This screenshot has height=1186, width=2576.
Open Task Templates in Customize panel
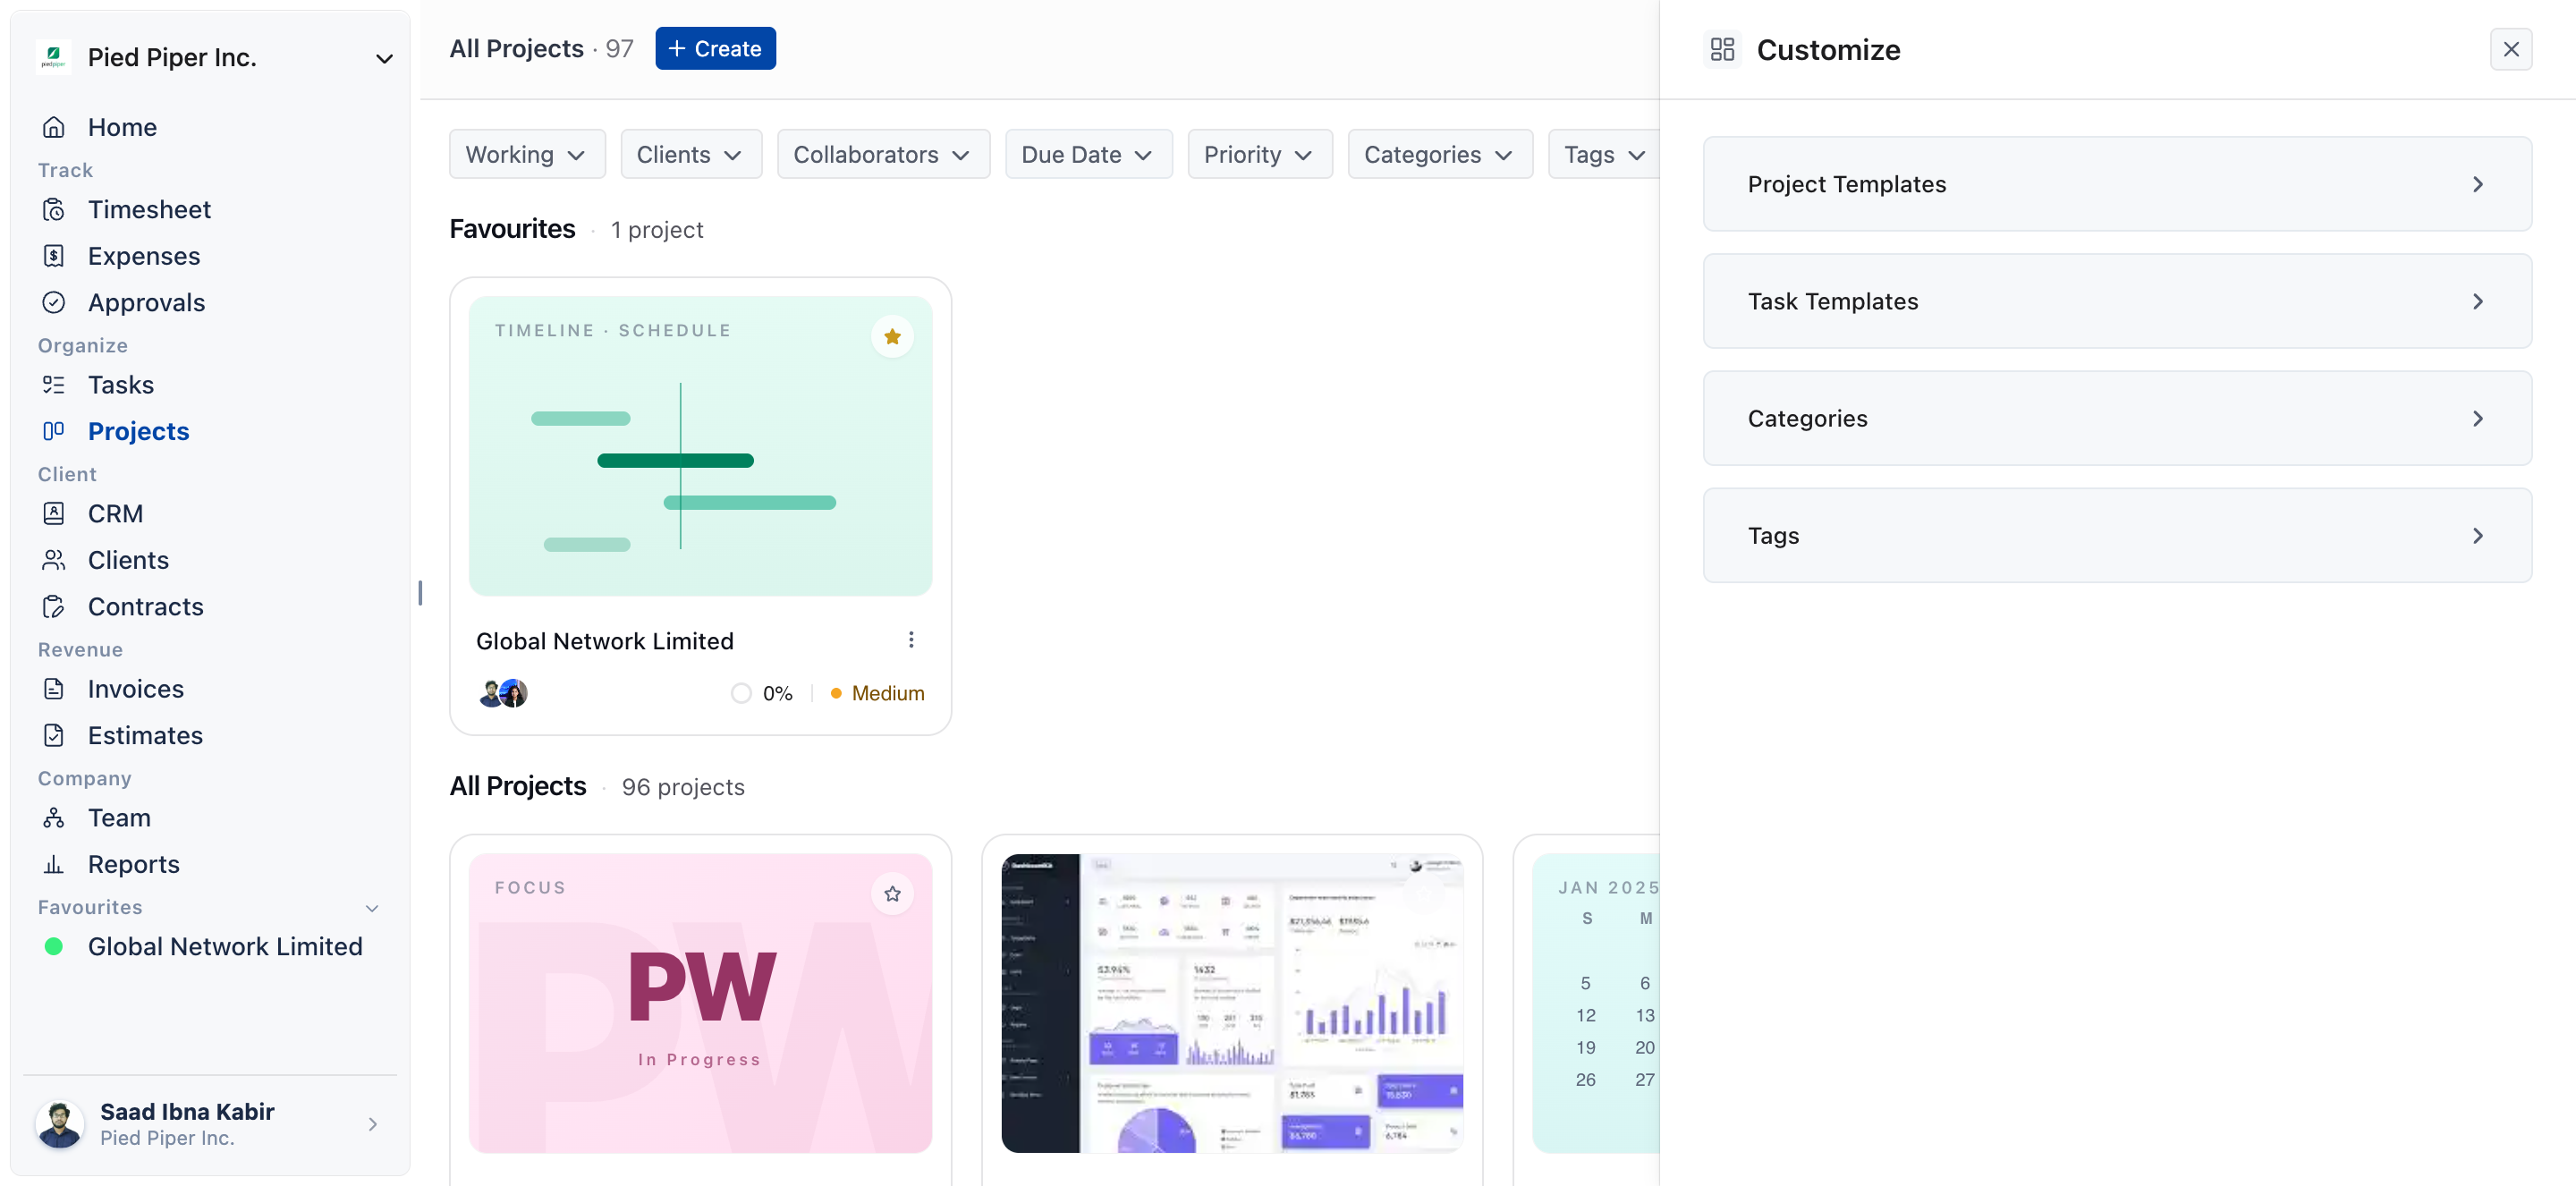click(x=2117, y=301)
